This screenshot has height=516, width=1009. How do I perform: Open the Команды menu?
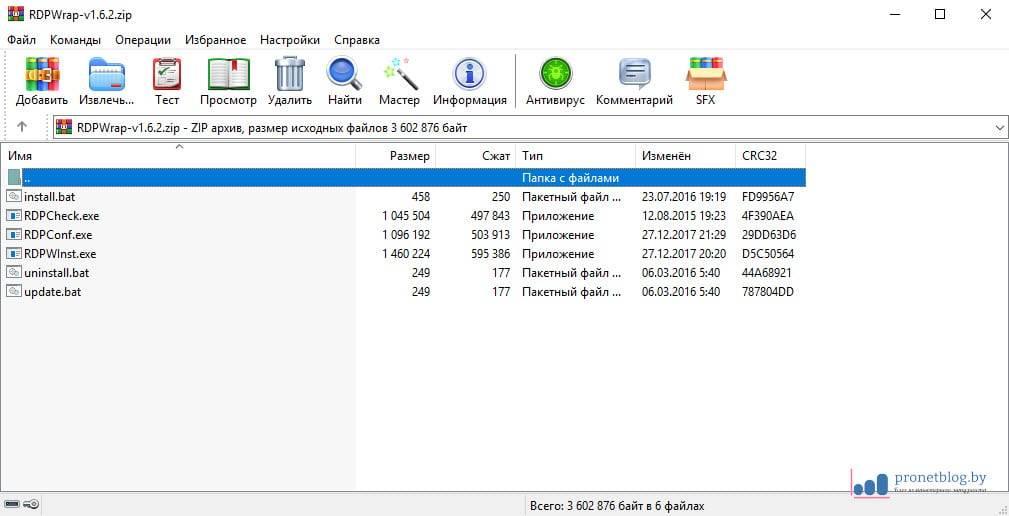click(75, 40)
